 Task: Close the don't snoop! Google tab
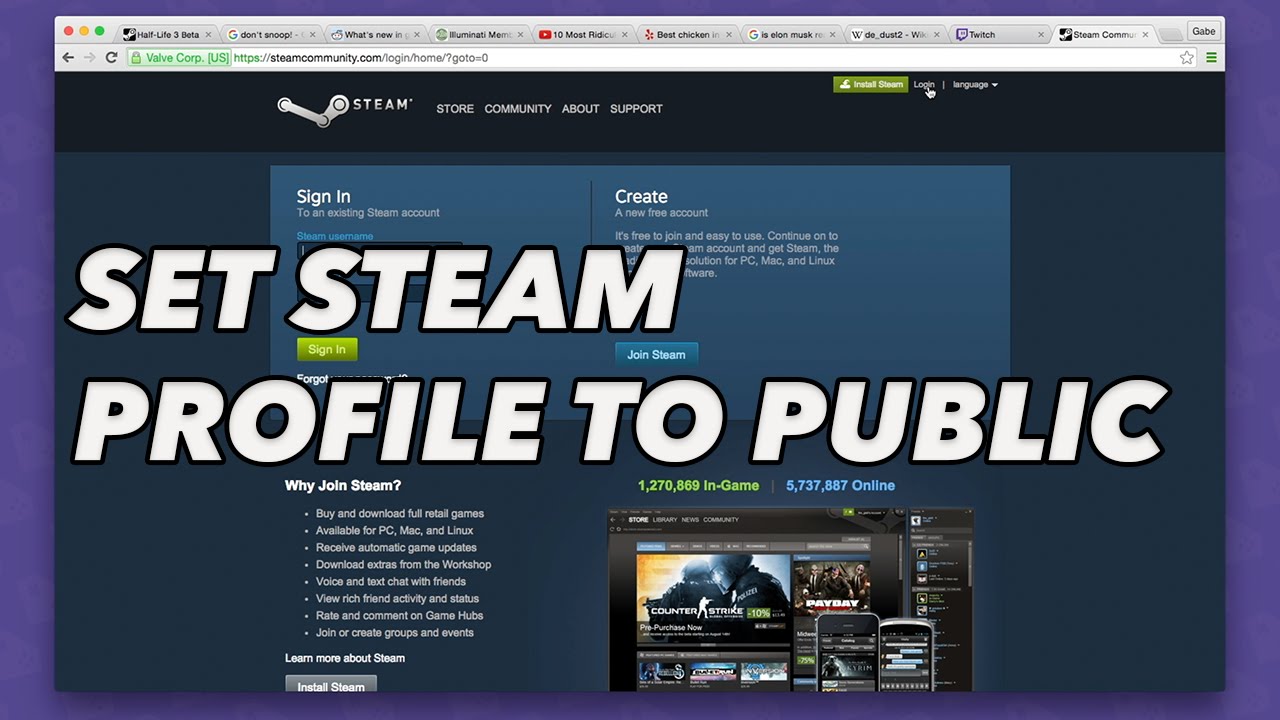pos(312,35)
